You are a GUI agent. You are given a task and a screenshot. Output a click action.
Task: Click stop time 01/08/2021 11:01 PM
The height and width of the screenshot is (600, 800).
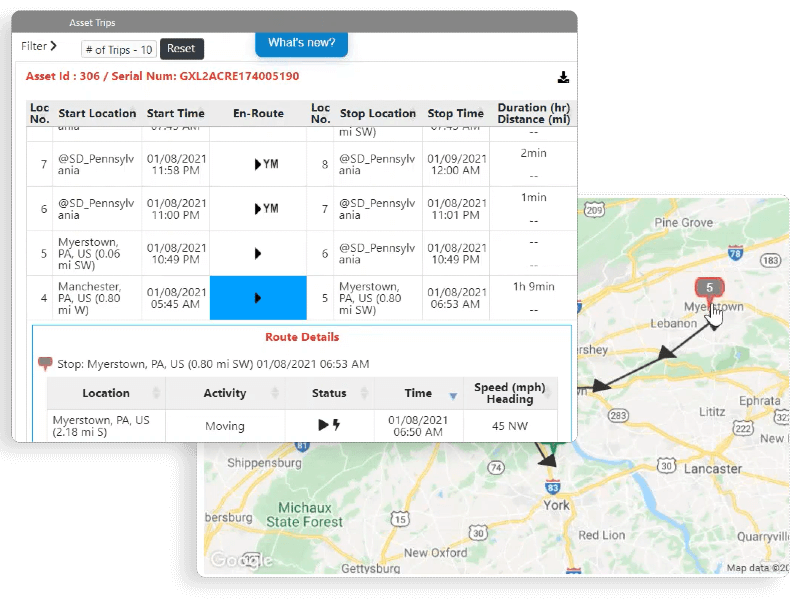[x=456, y=209]
